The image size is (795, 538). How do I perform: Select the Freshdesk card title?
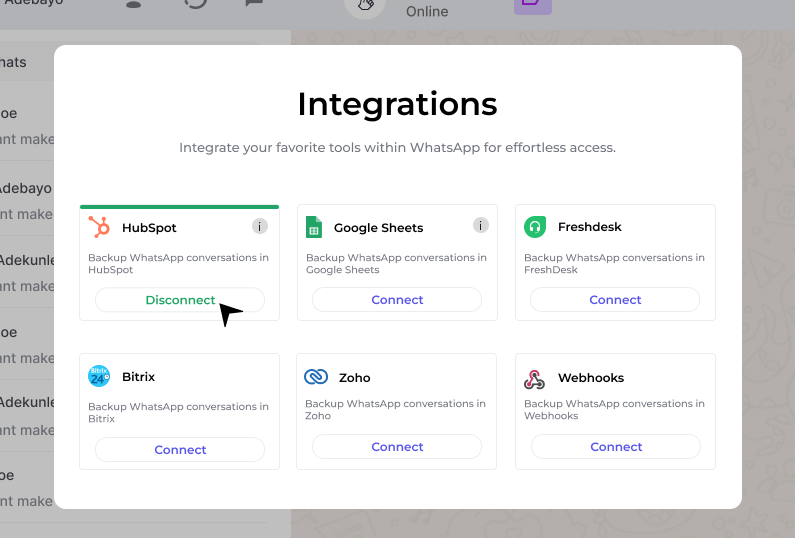tap(590, 227)
